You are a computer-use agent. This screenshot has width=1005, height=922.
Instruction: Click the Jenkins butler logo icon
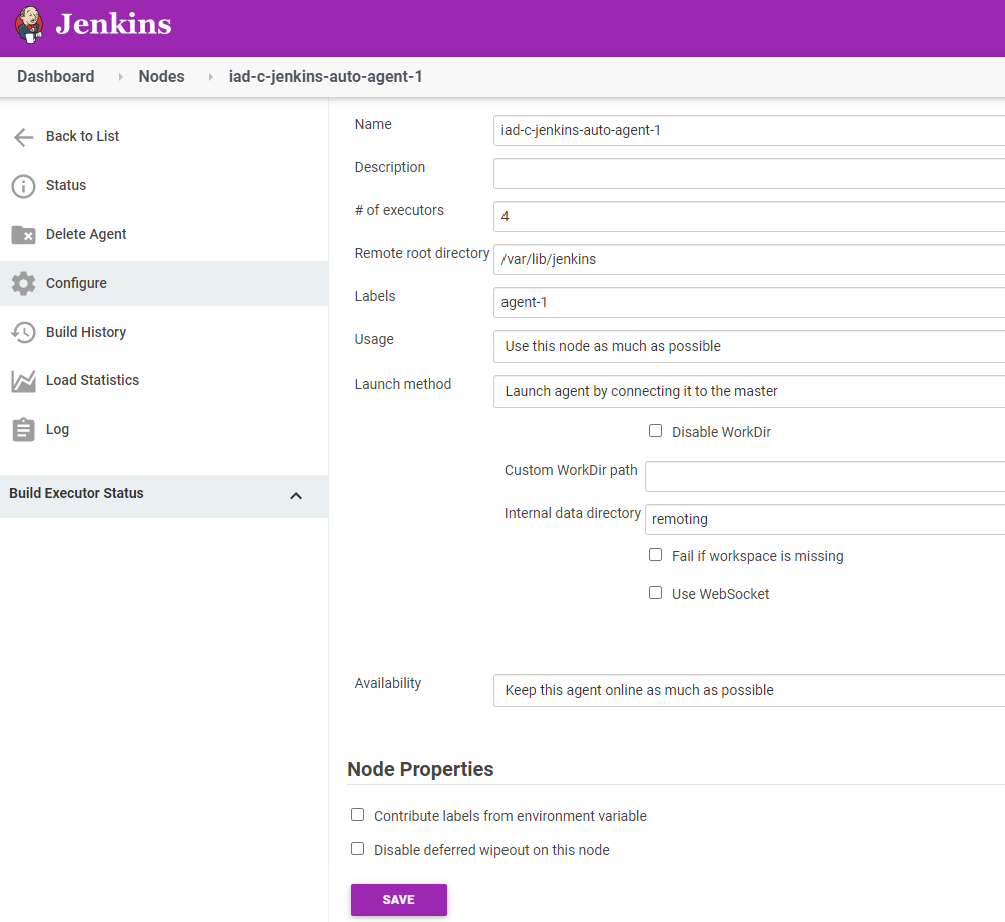point(29,24)
